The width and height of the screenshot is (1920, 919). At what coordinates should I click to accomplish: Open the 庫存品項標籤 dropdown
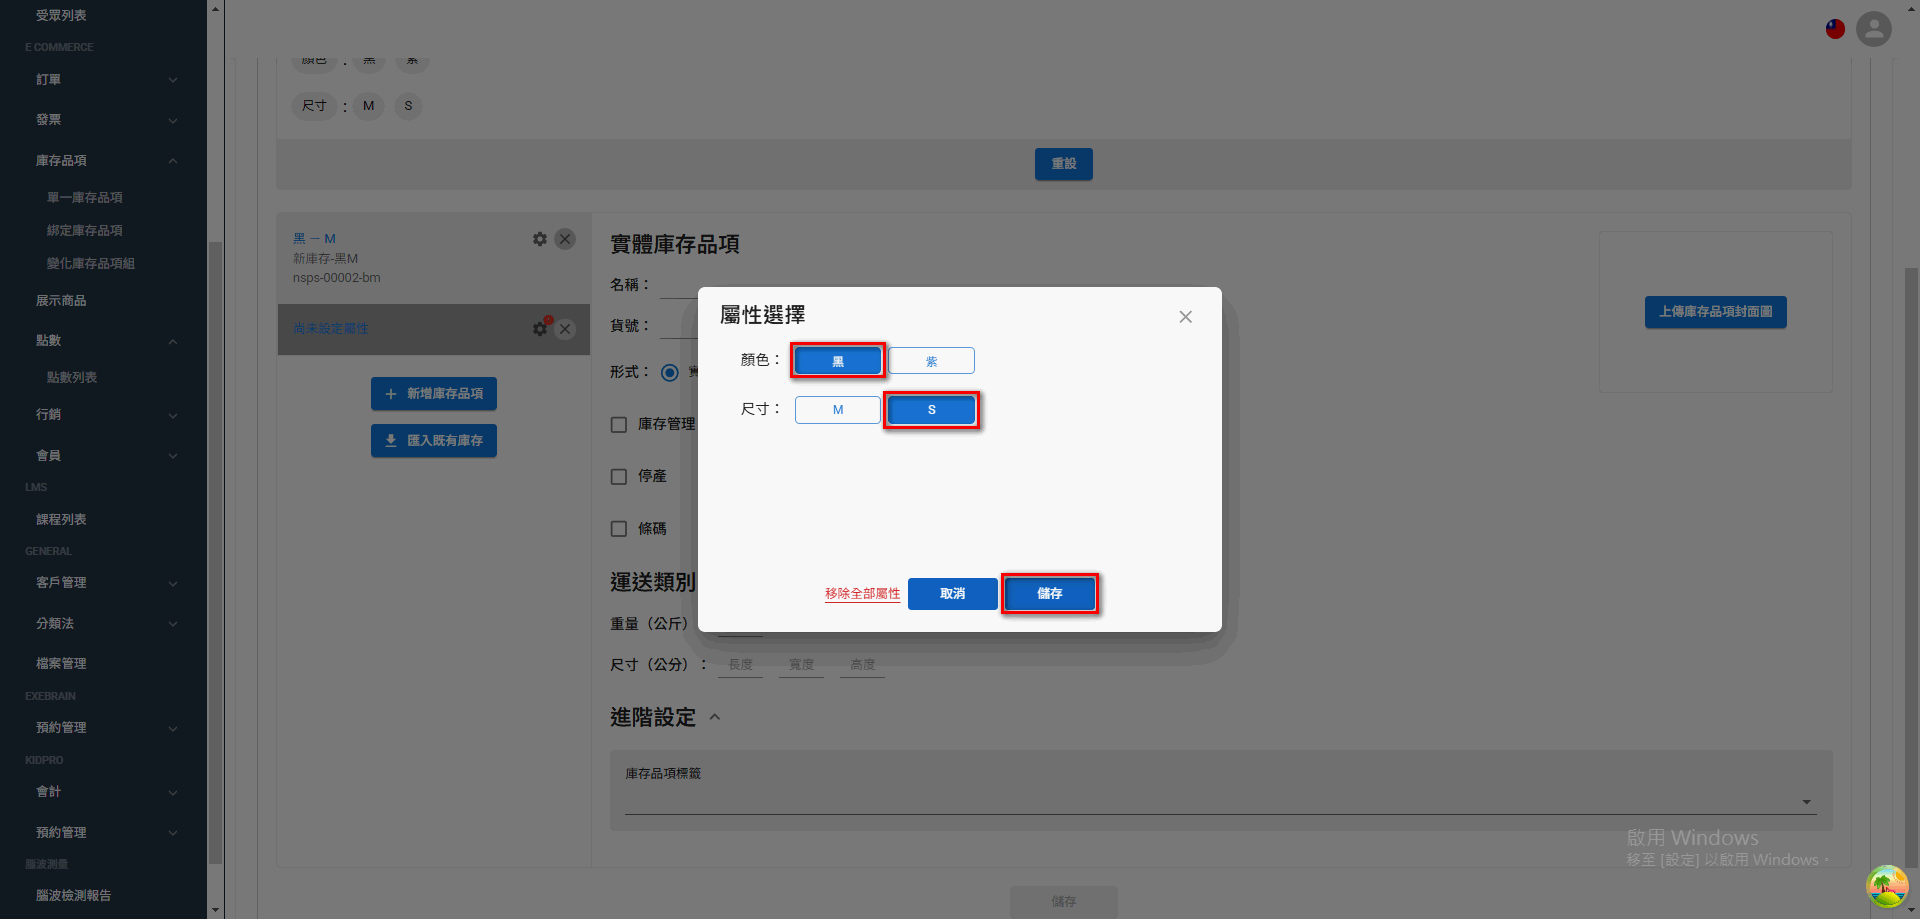pyautogui.click(x=1221, y=801)
